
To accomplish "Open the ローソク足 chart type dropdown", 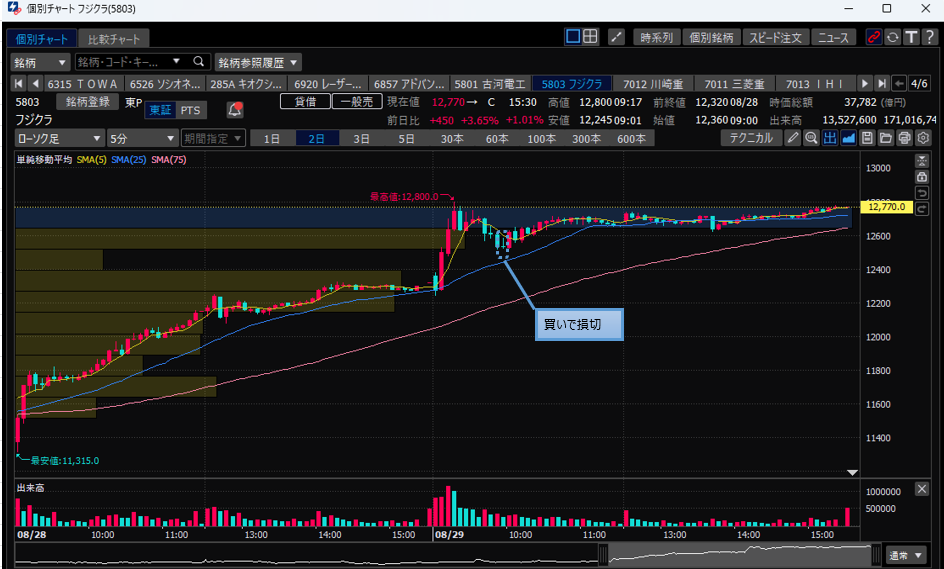I will pos(59,138).
